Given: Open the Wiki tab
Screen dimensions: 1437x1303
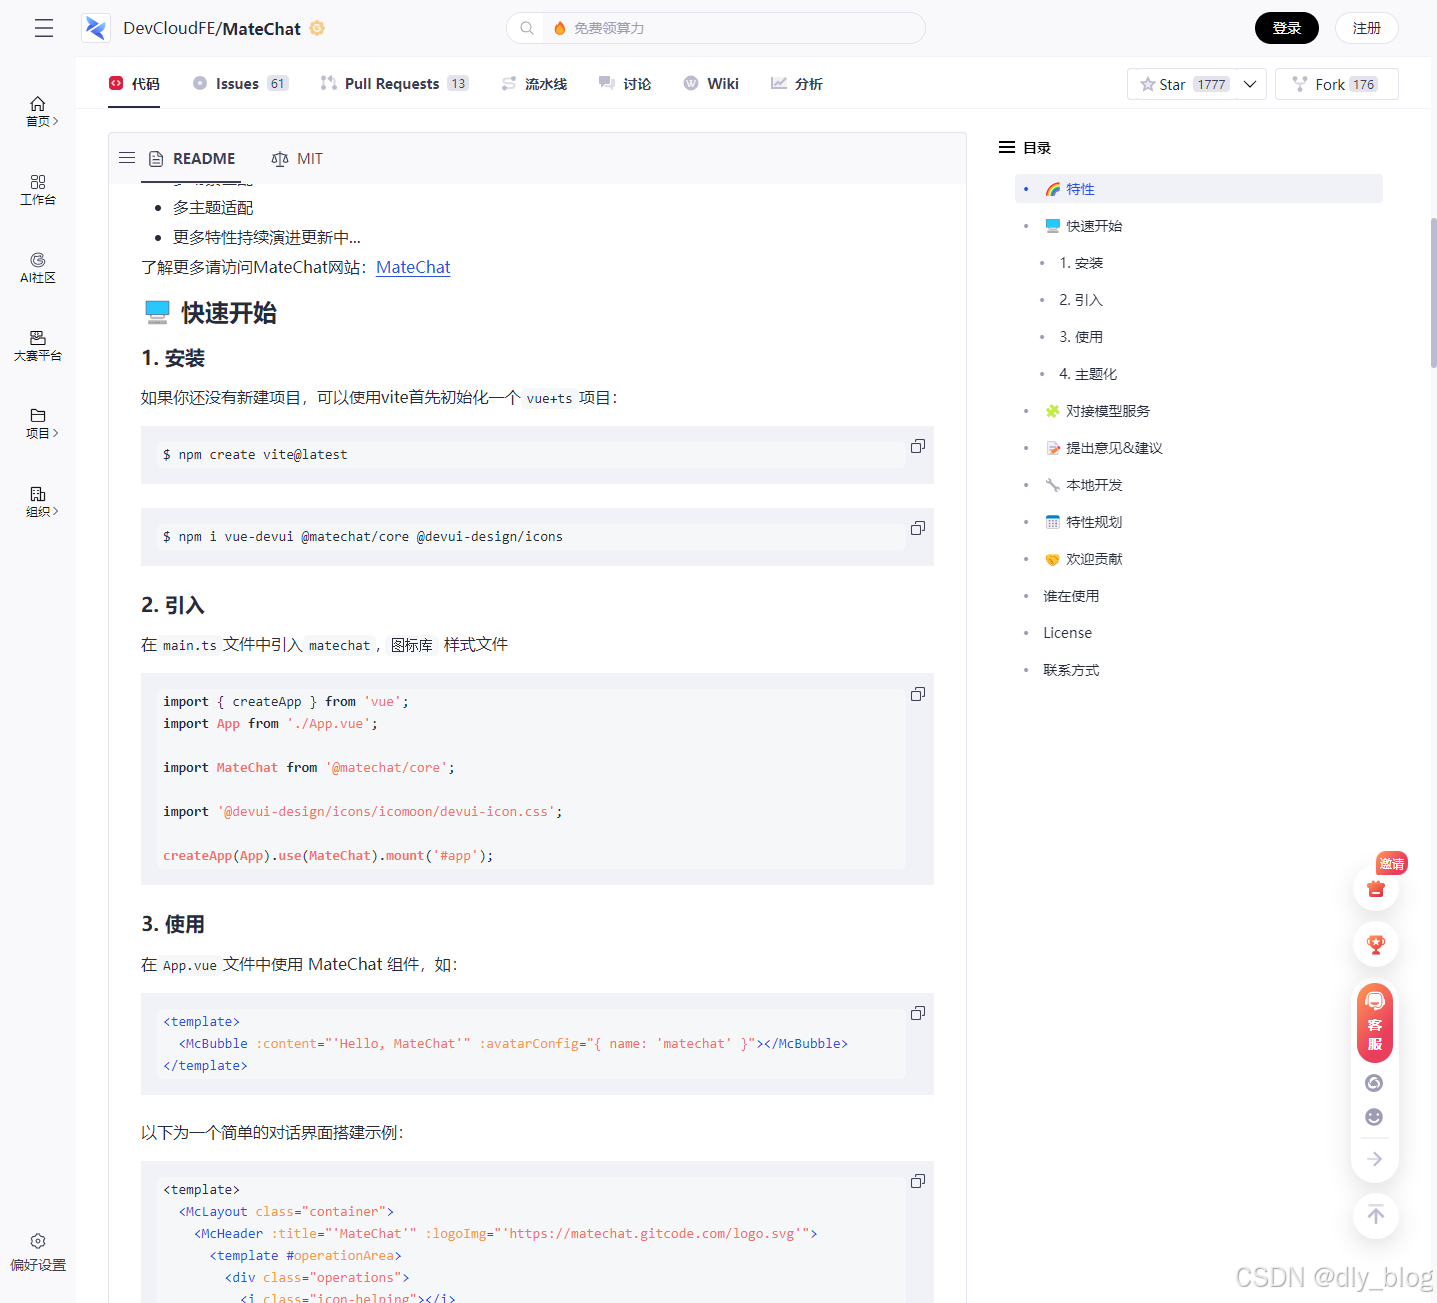Looking at the screenshot, I should (711, 84).
